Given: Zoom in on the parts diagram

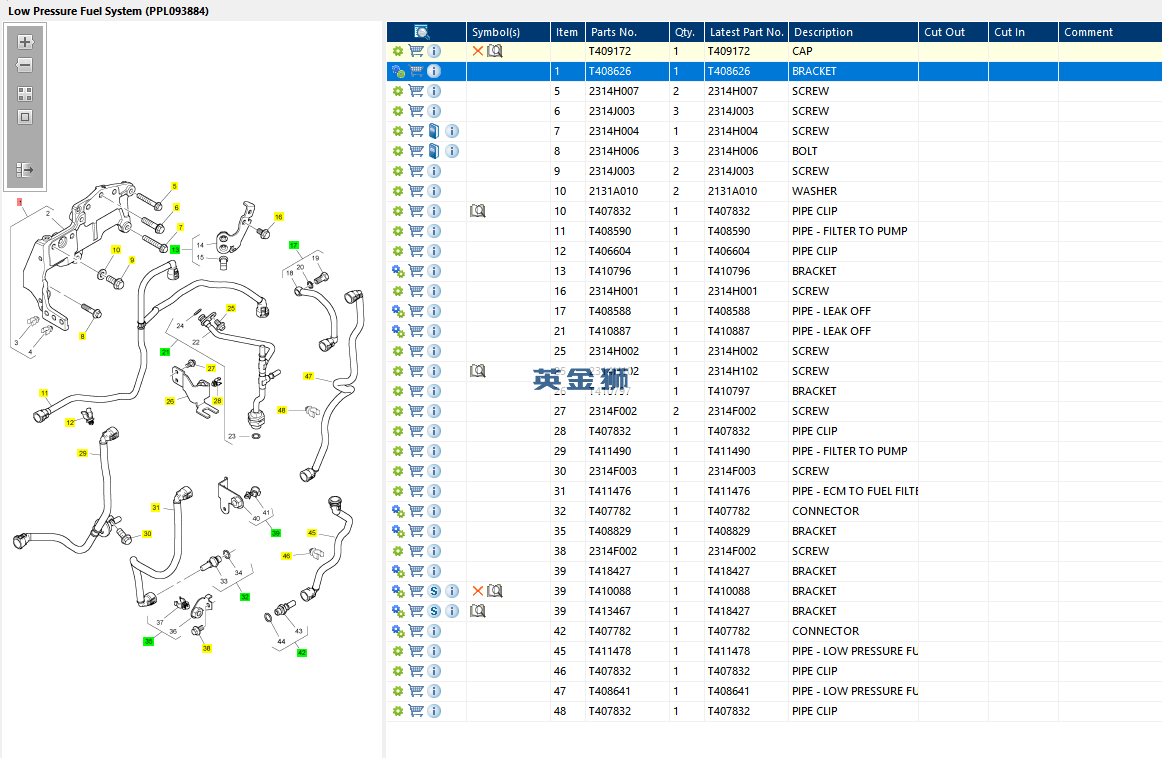Looking at the screenshot, I should coord(25,42).
